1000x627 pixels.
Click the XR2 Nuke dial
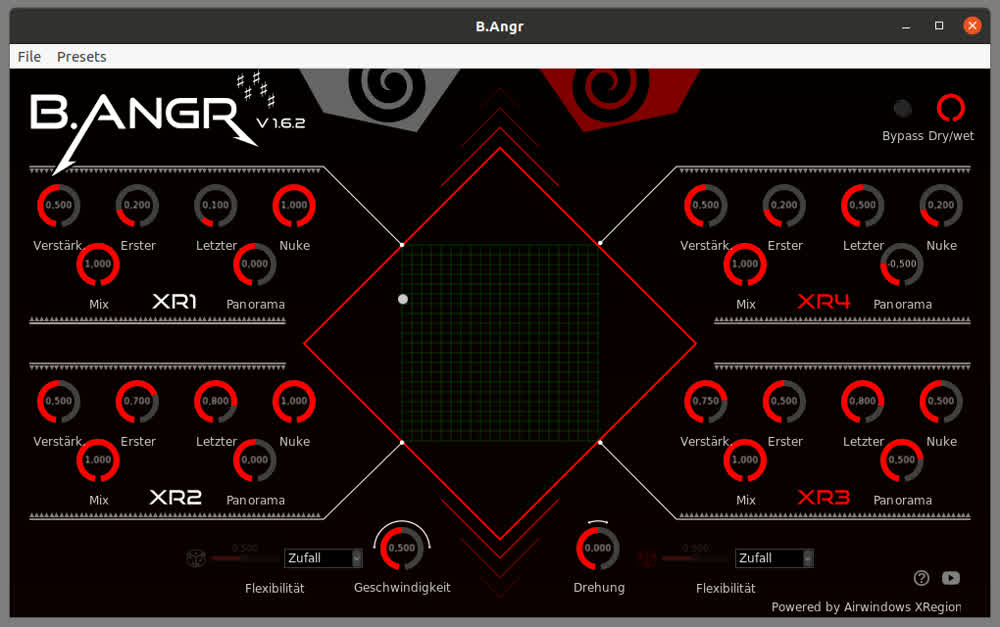294,401
